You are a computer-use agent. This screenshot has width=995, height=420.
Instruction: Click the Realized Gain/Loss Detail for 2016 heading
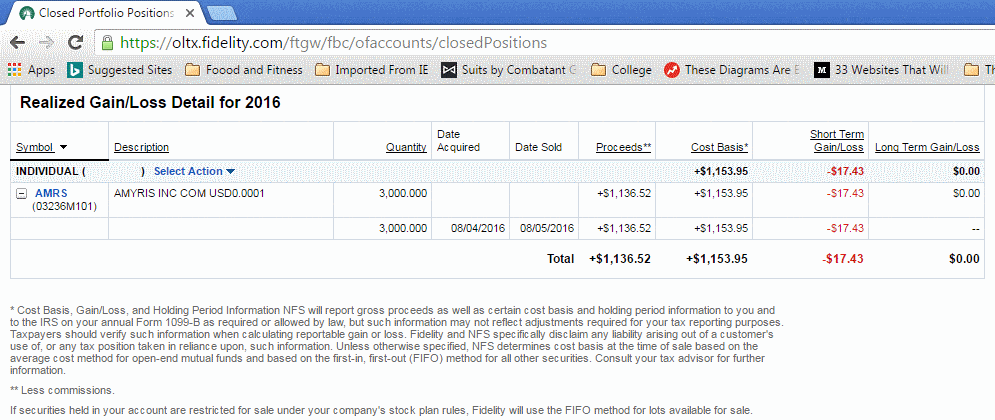[150, 103]
